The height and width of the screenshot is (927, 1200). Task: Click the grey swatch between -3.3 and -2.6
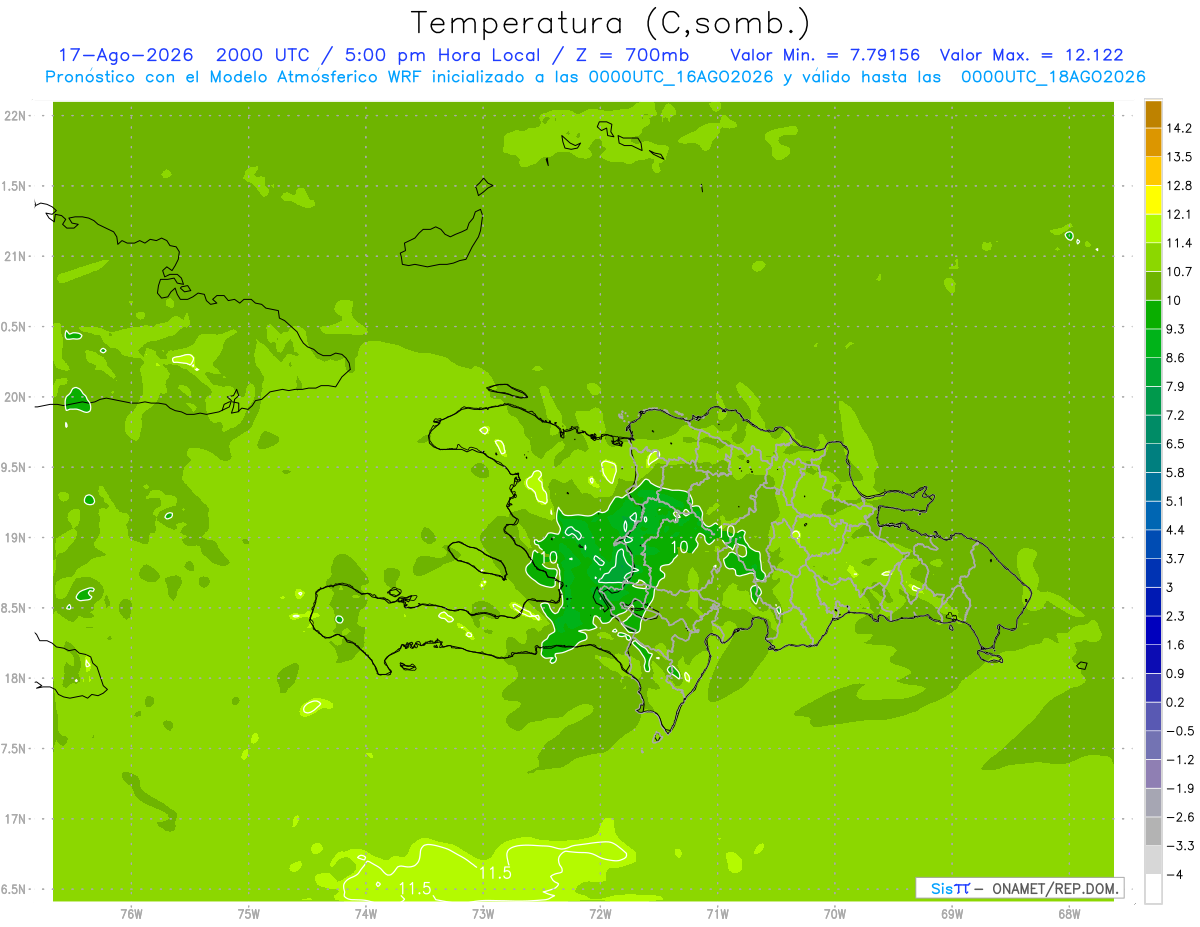pos(1153,831)
